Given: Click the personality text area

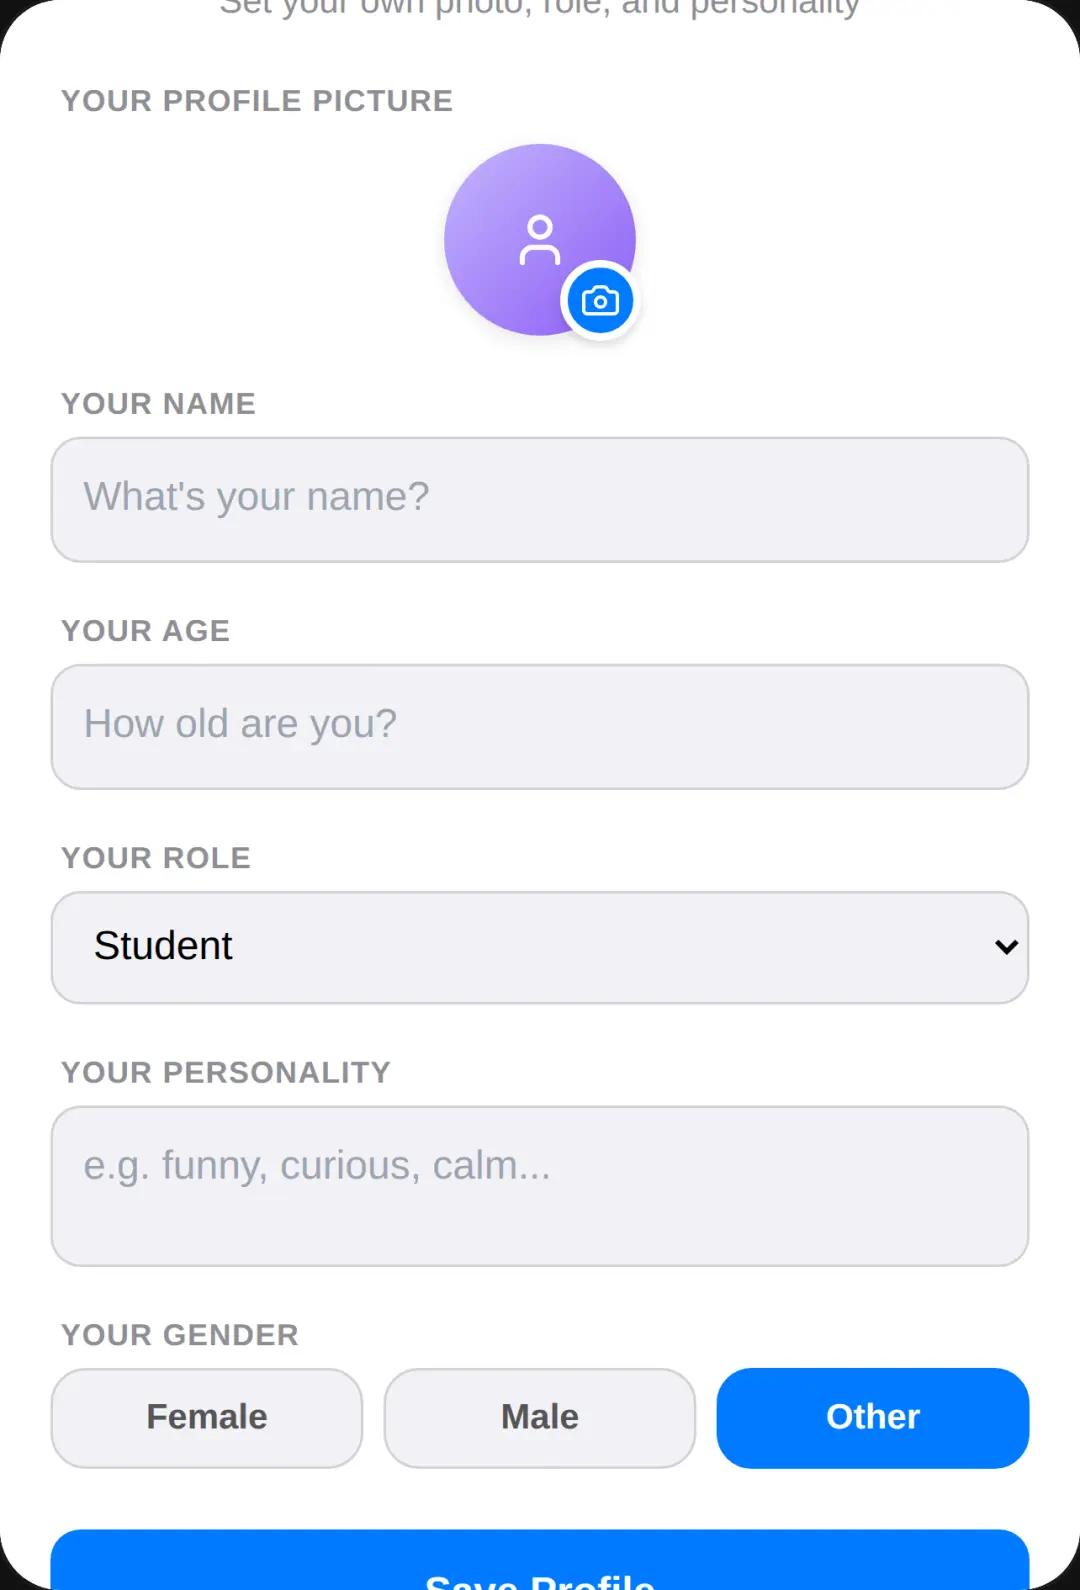Looking at the screenshot, I should point(540,1186).
